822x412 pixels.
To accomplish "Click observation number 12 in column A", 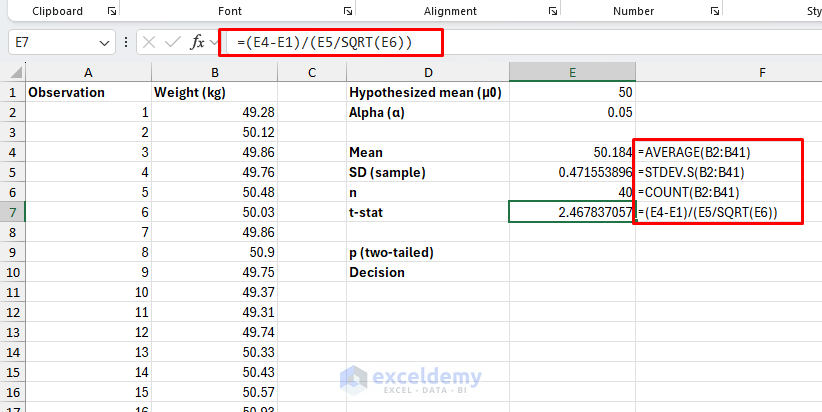I will click(x=88, y=332).
